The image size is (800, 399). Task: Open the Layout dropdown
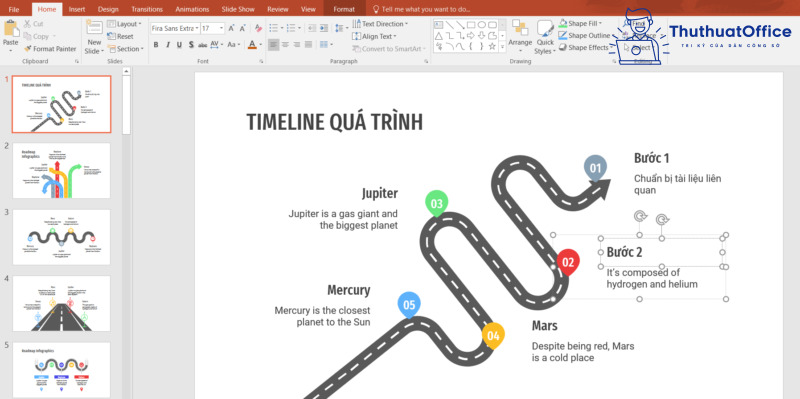[124, 24]
